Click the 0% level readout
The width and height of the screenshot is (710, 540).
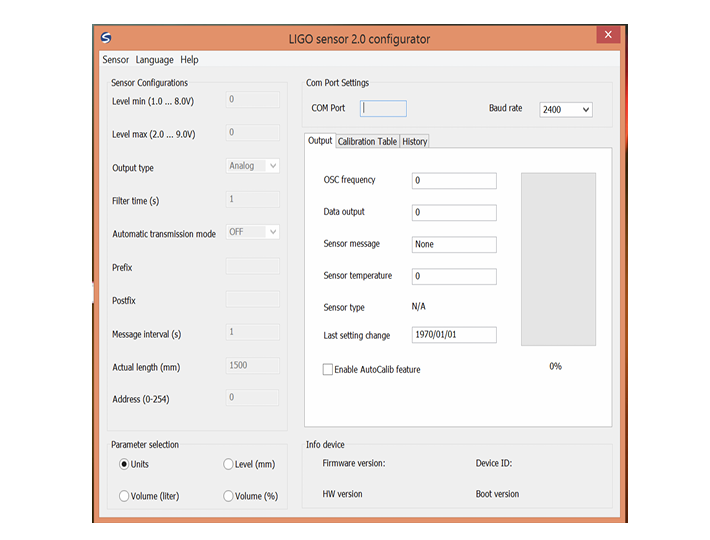click(x=556, y=366)
